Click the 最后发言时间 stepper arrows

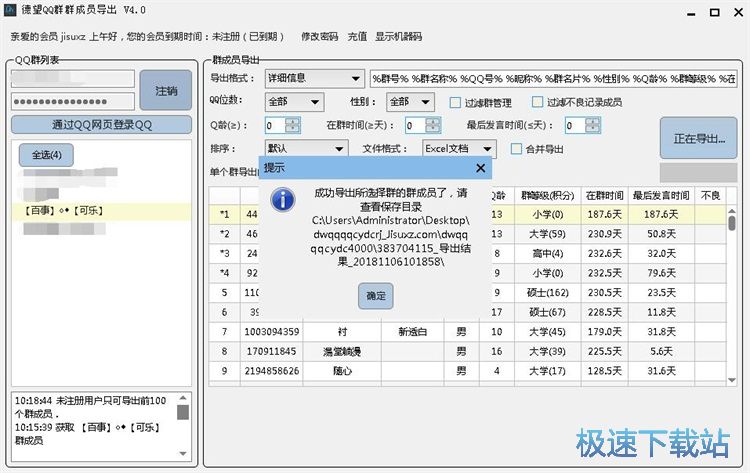pyautogui.click(x=593, y=125)
